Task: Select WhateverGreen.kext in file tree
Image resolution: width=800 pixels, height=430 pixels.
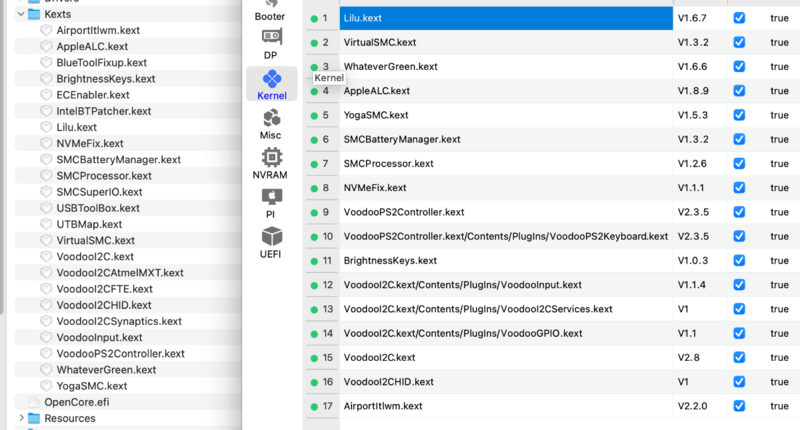Action: 106,370
